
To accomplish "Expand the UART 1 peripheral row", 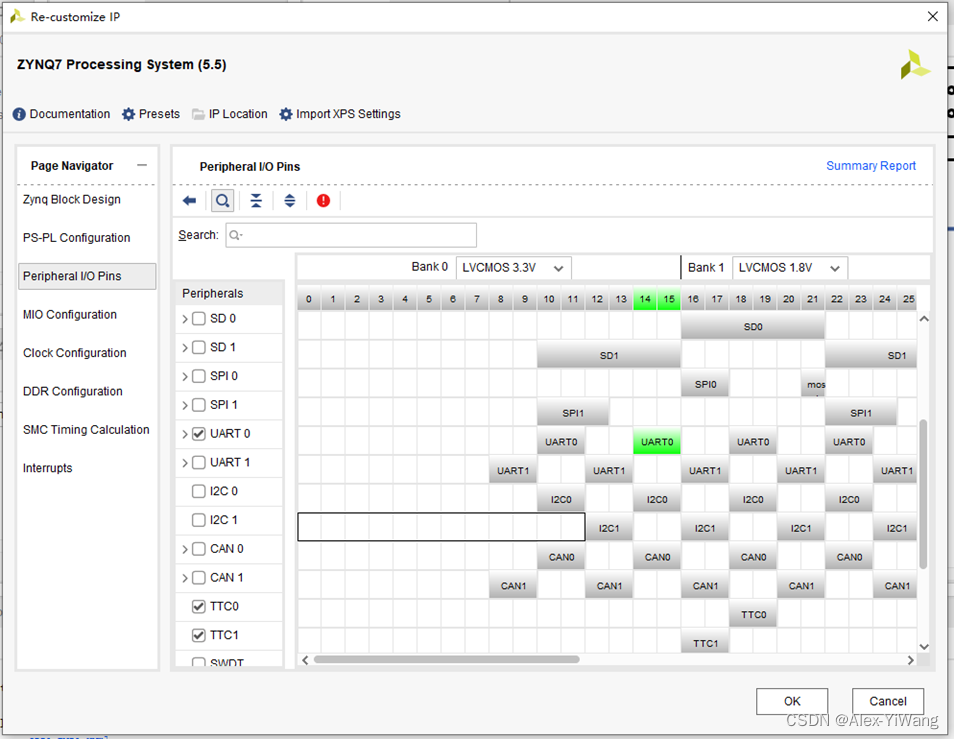I will 185,463.
